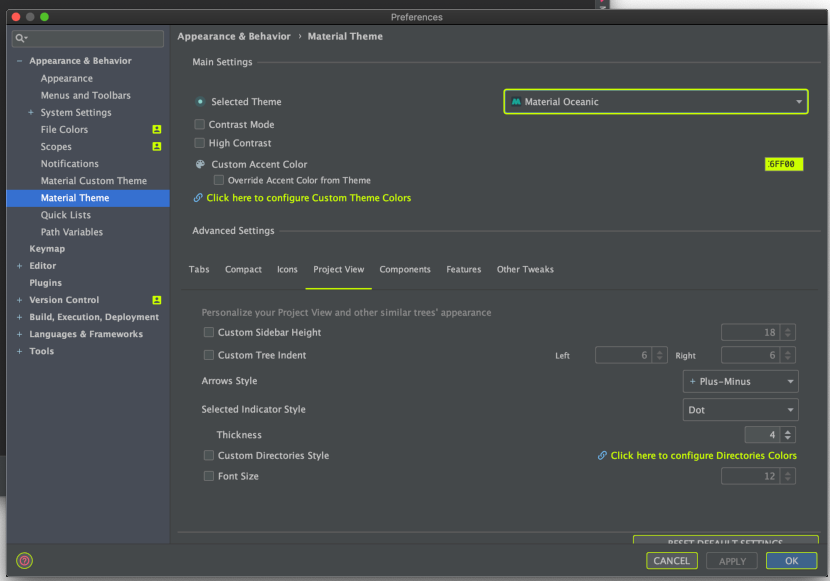
Task: Open the Keymap settings page
Action: (47, 249)
